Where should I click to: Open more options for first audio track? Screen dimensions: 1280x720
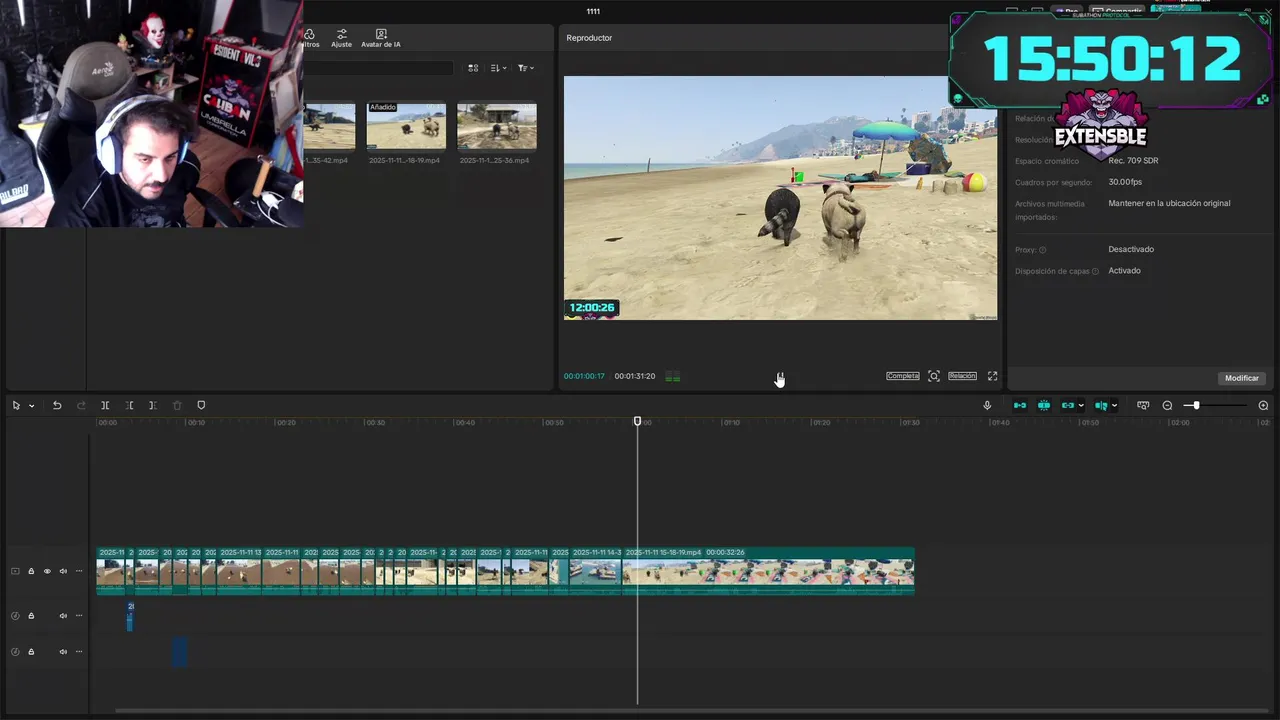(79, 616)
